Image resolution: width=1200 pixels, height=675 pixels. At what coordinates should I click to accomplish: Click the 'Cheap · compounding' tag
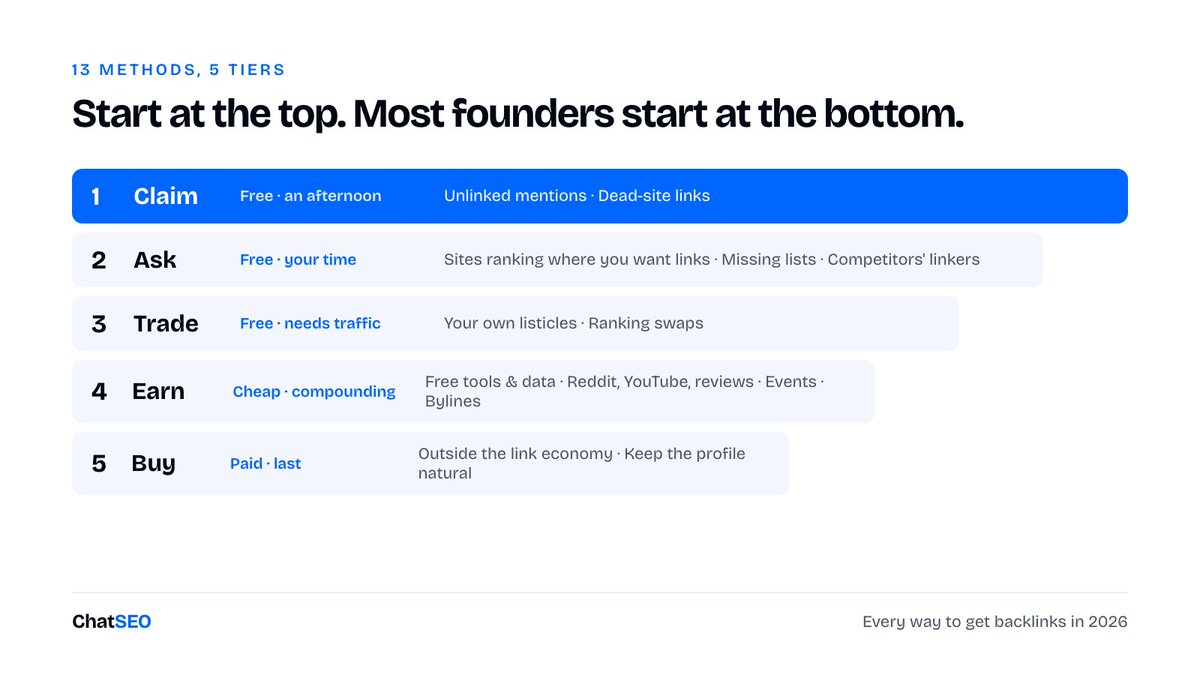click(x=314, y=392)
